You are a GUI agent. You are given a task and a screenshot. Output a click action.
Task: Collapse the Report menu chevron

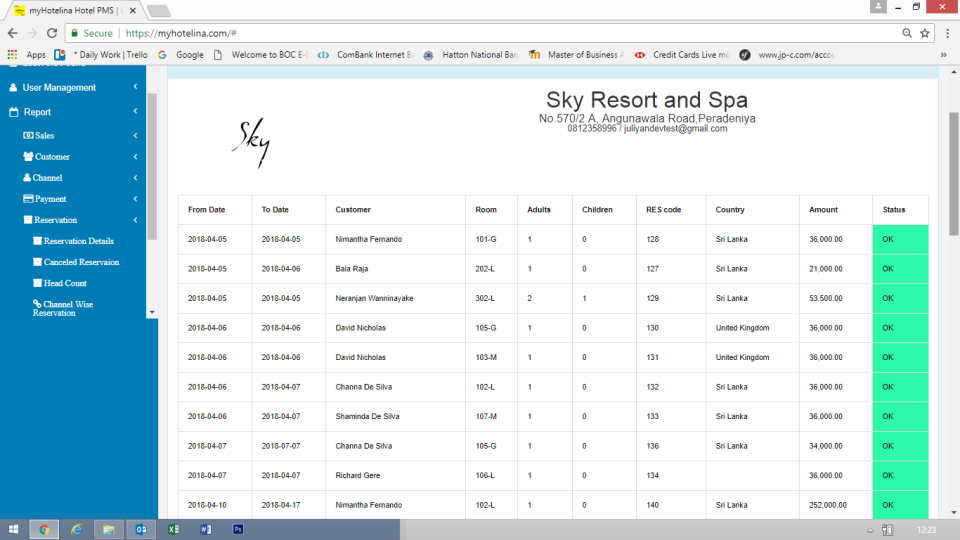coord(135,111)
